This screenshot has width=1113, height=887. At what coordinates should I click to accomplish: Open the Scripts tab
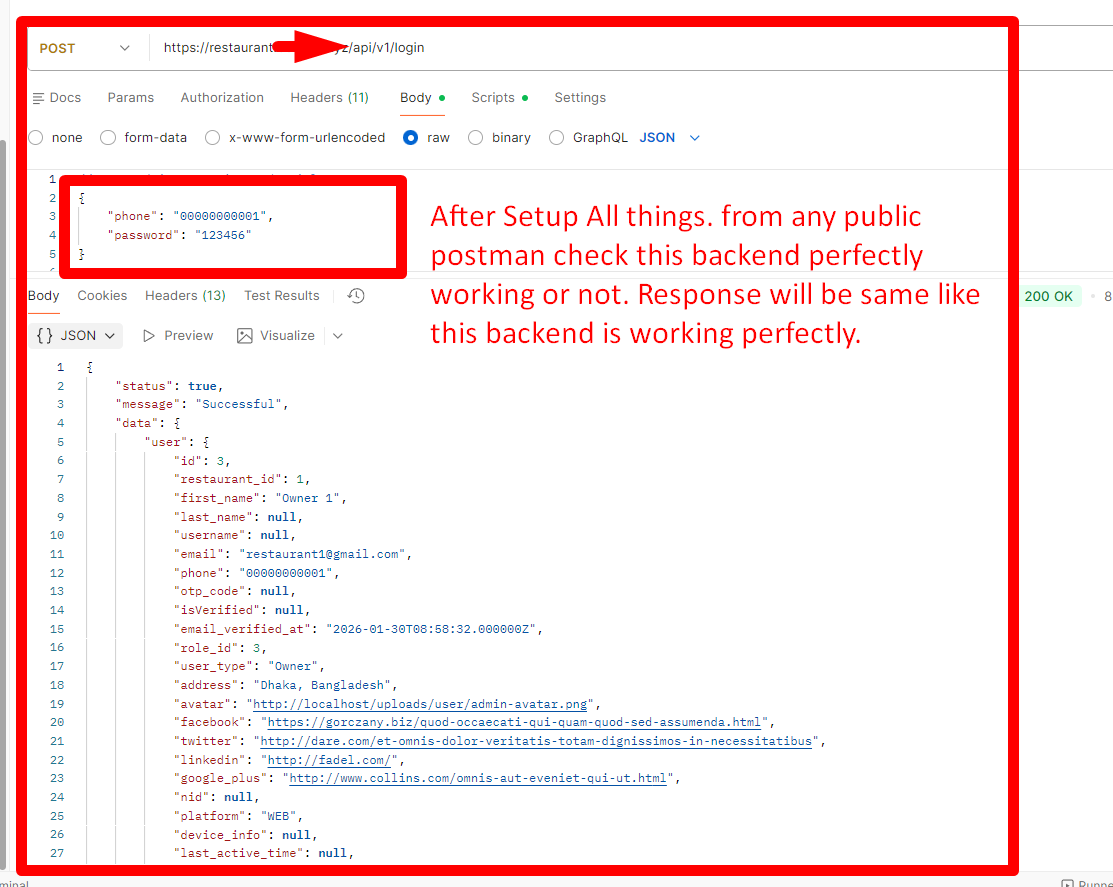pyautogui.click(x=493, y=98)
